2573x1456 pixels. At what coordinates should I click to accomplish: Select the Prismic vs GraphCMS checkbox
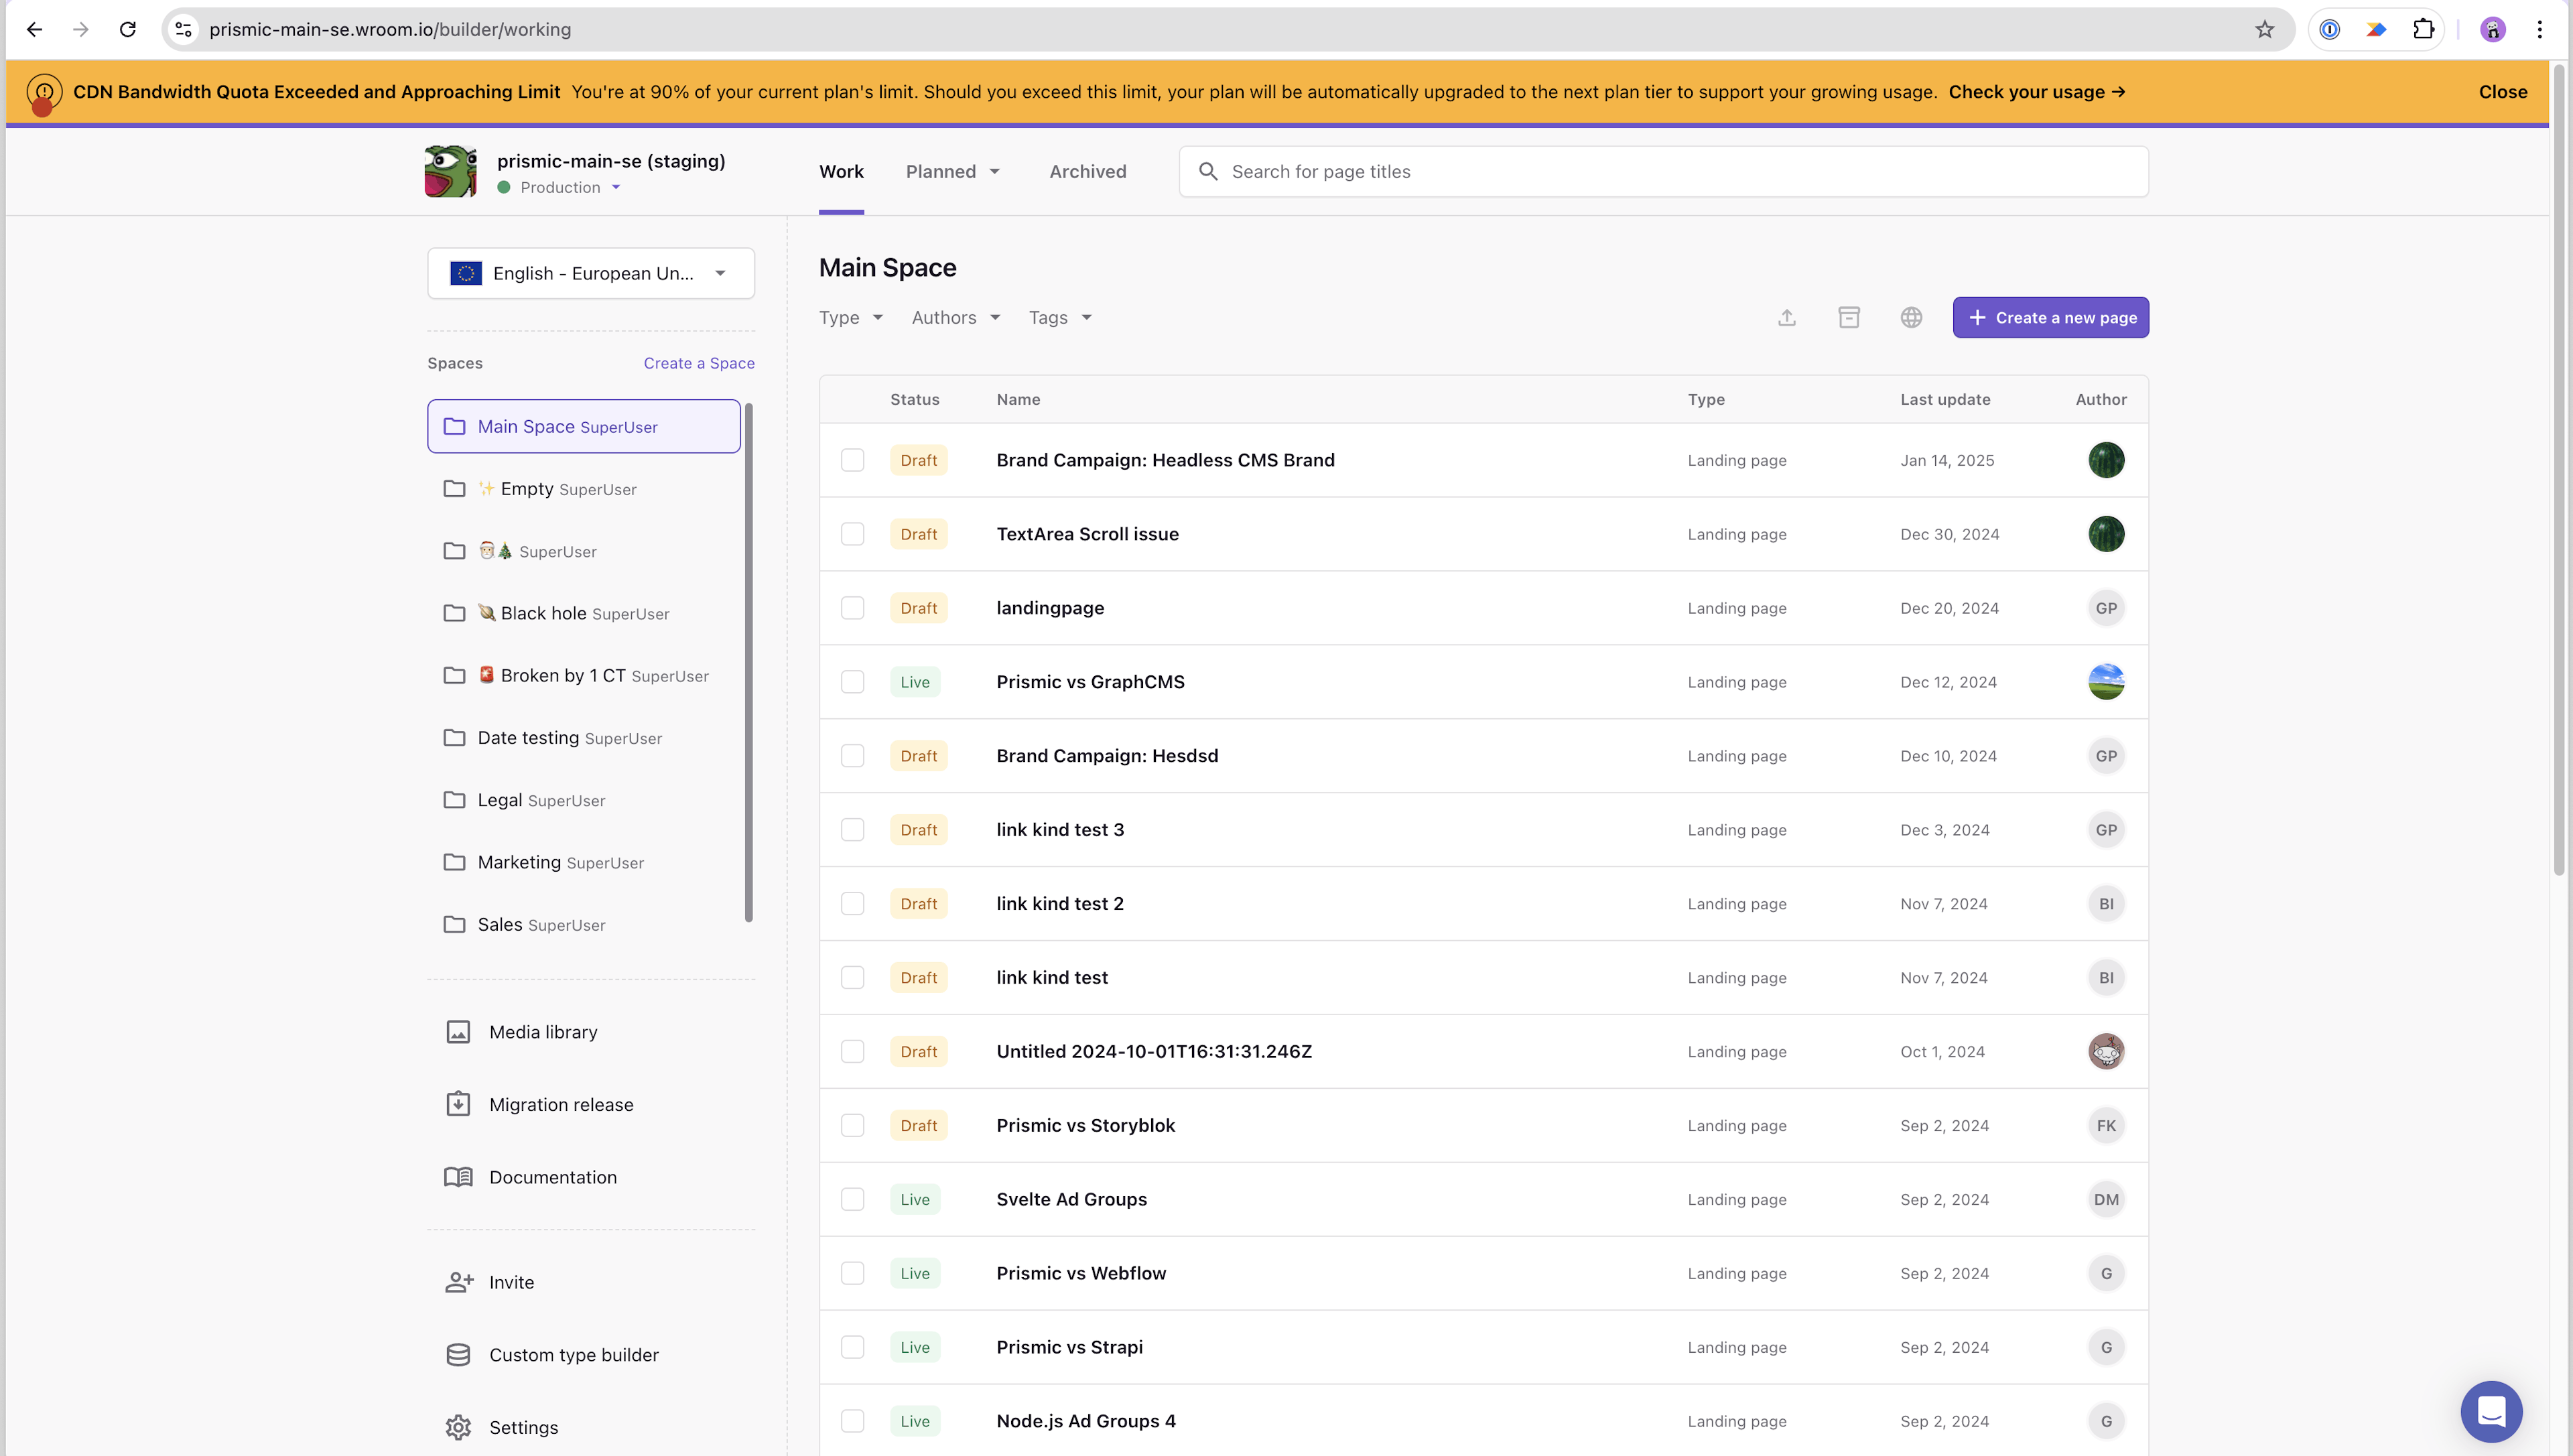pos(852,682)
